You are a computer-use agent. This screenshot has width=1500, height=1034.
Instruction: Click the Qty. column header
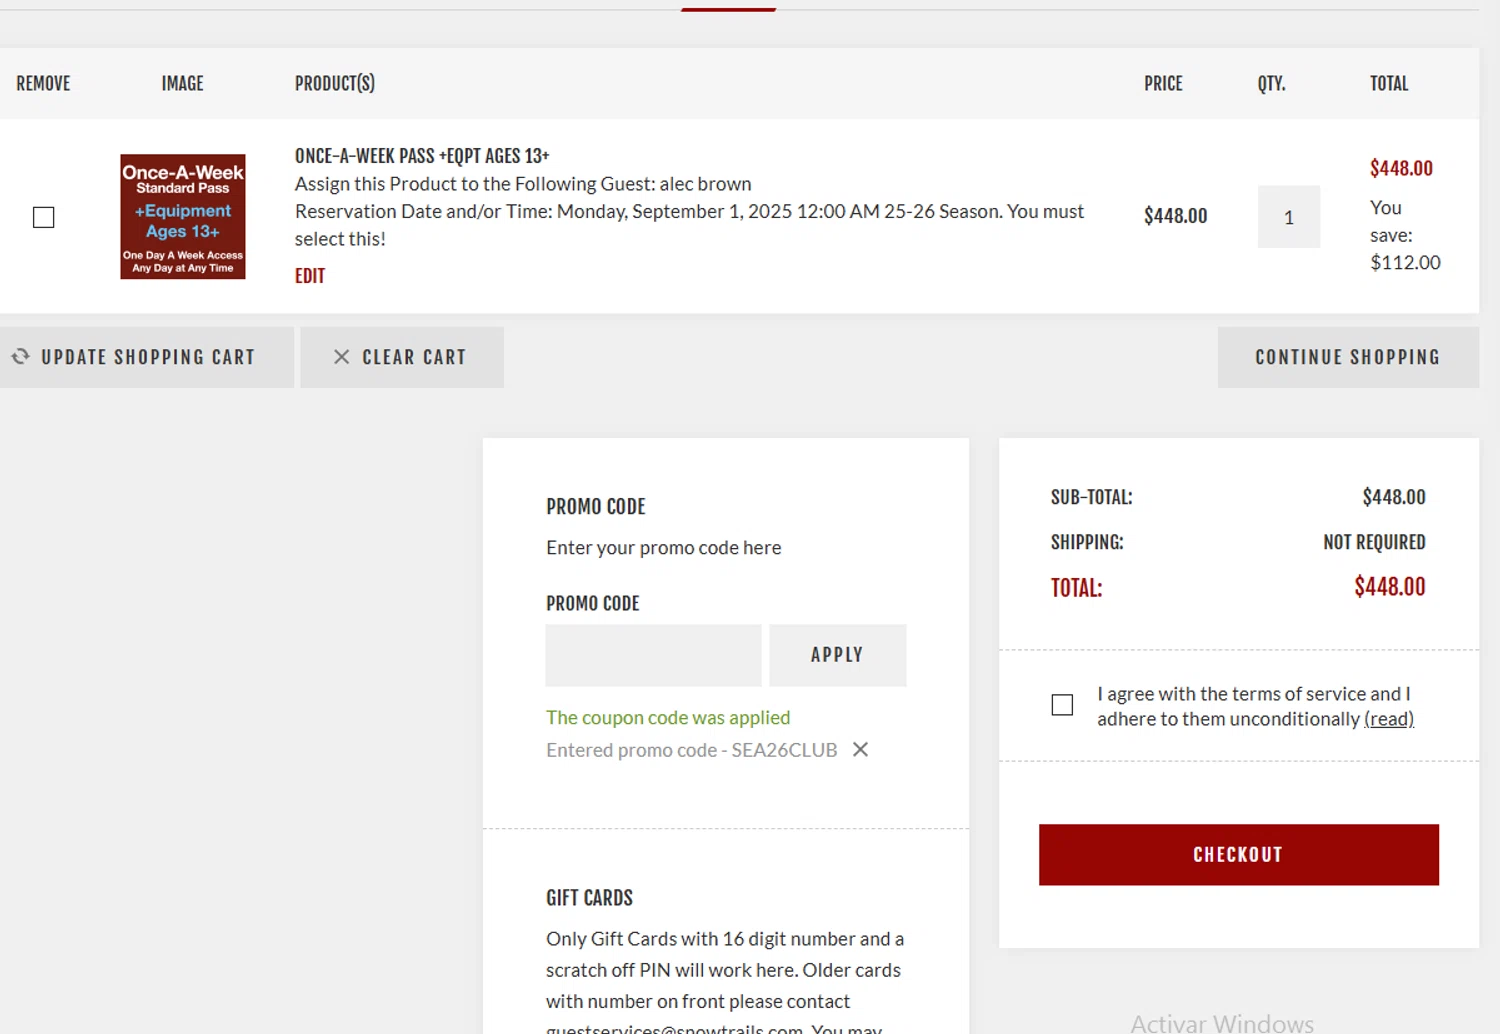click(1272, 84)
